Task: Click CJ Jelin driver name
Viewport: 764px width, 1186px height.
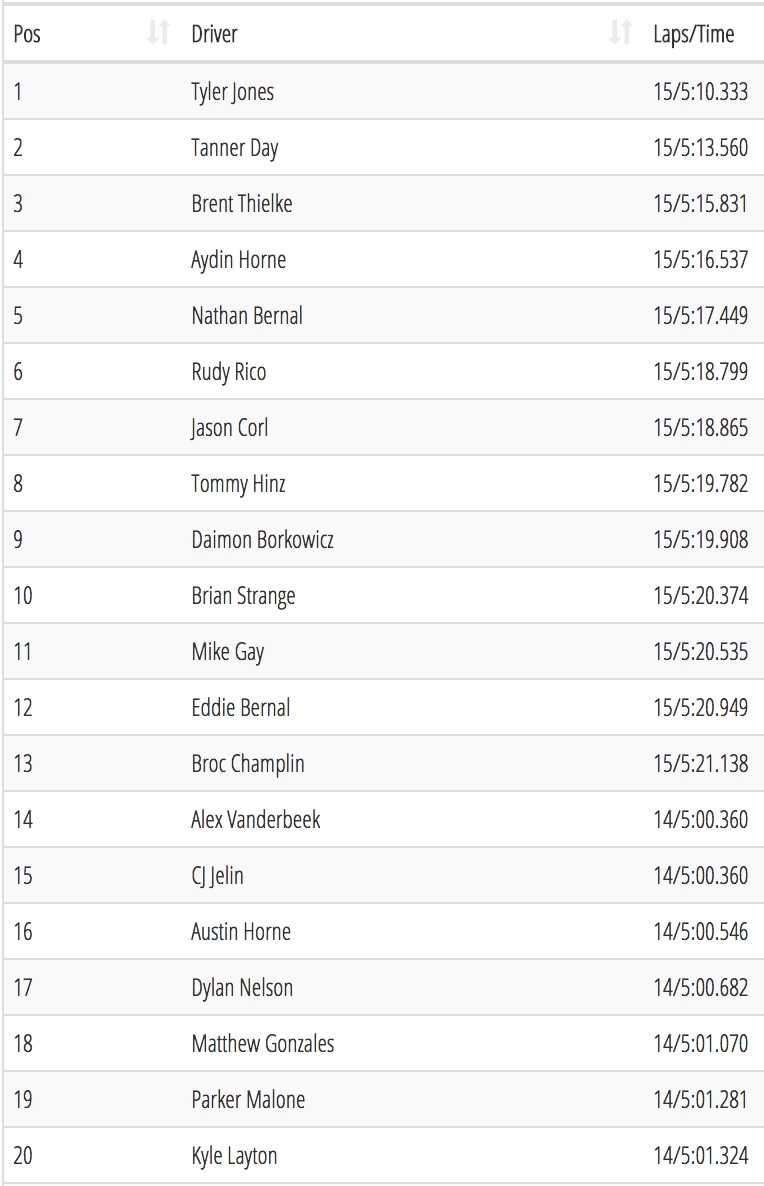Action: (217, 876)
